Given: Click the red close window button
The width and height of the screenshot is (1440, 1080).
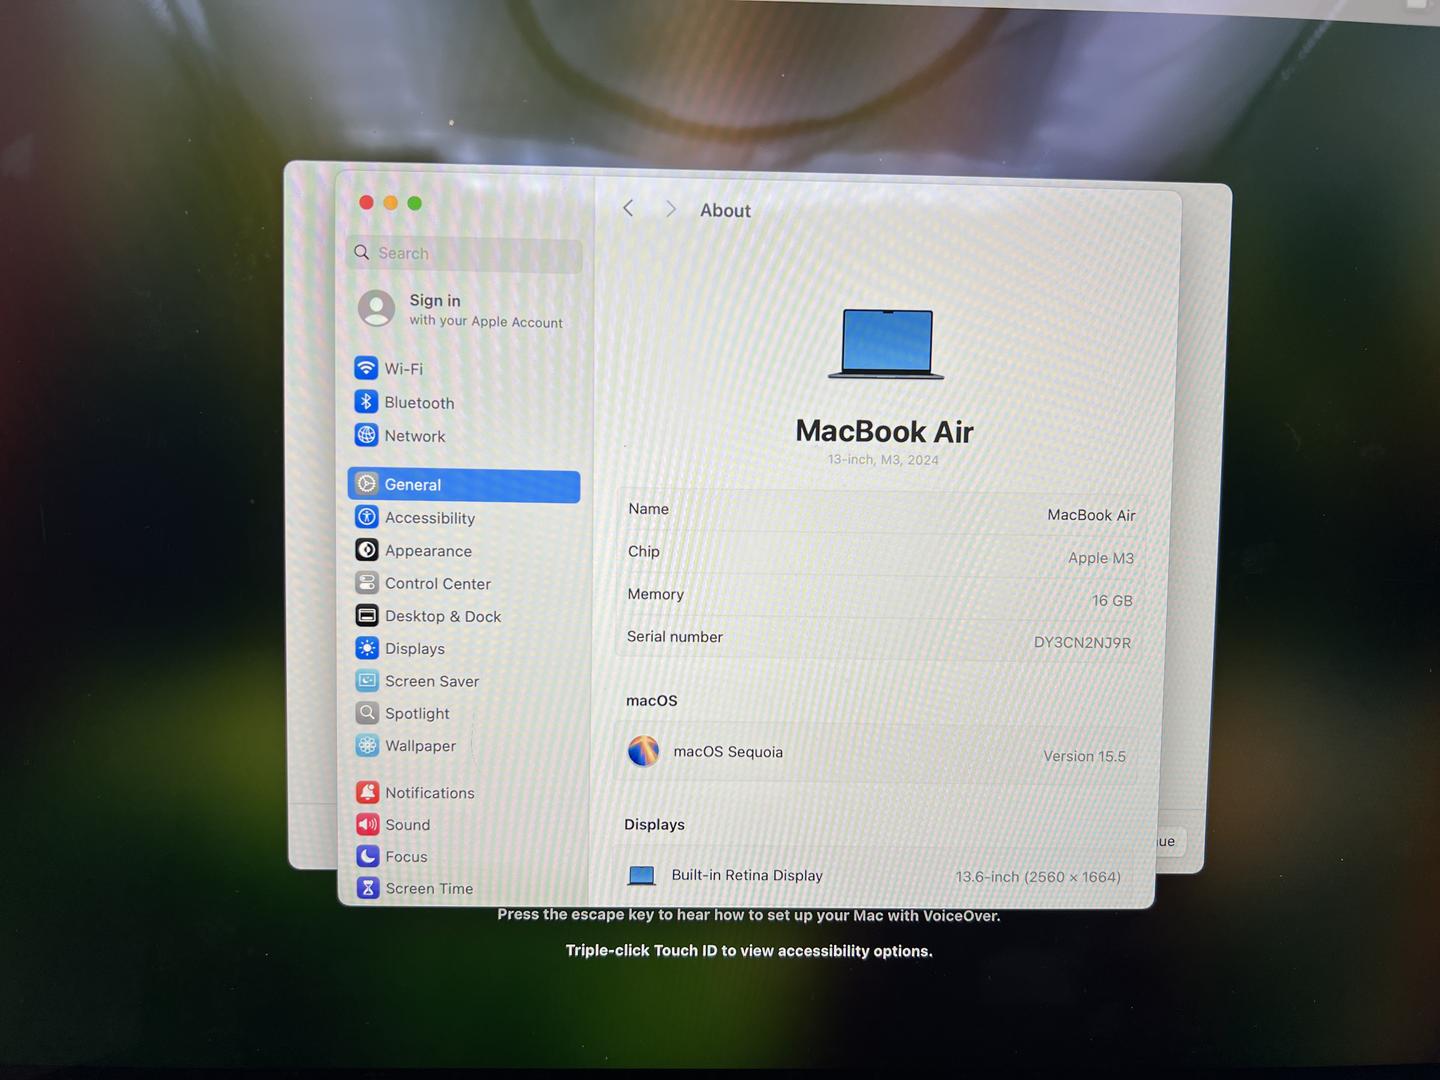Looking at the screenshot, I should pyautogui.click(x=366, y=202).
